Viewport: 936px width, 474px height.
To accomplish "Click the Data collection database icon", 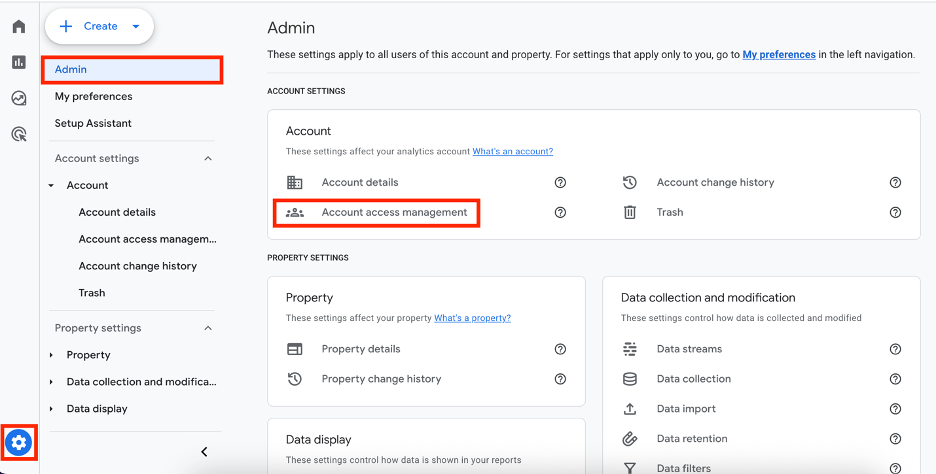I will pos(630,379).
